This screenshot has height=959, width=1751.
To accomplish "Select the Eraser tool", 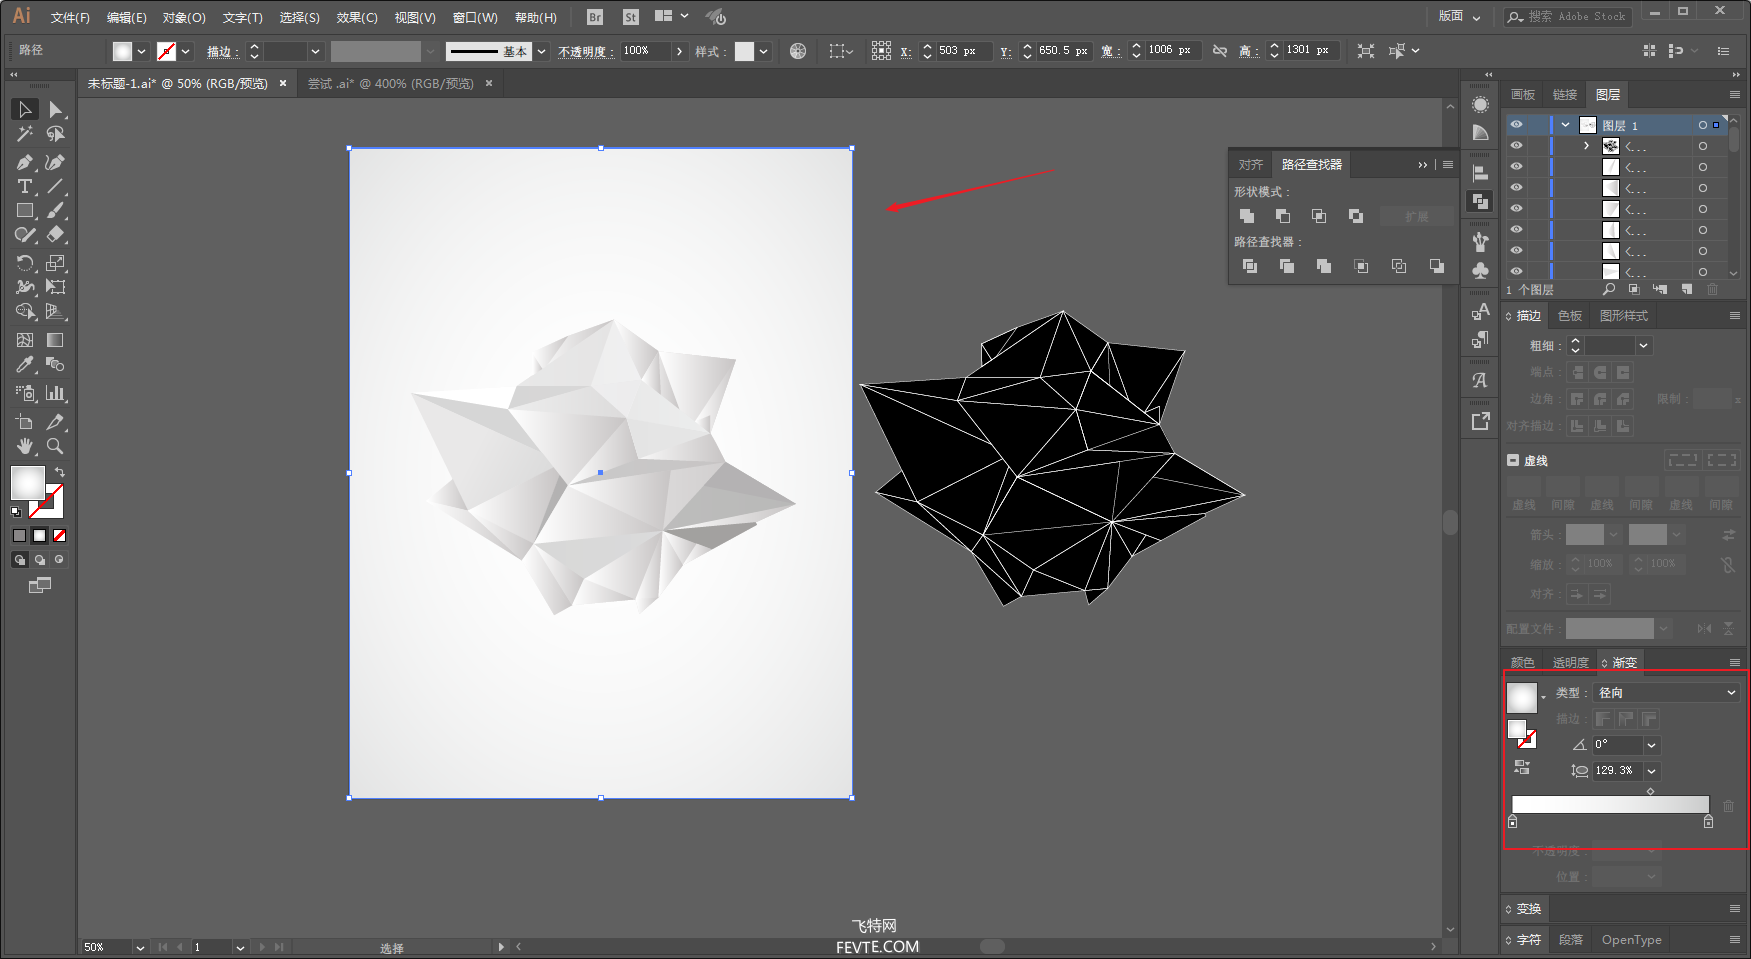I will click(56, 235).
